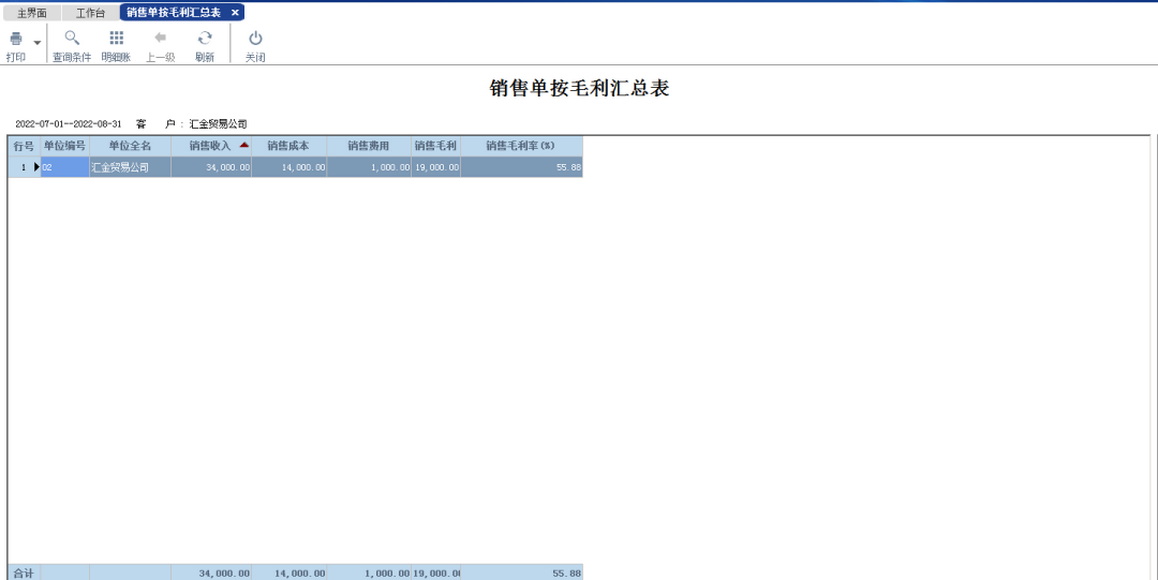Click the customer name 汇金贸易公司 above table
The width and height of the screenshot is (1158, 580).
coord(218,123)
